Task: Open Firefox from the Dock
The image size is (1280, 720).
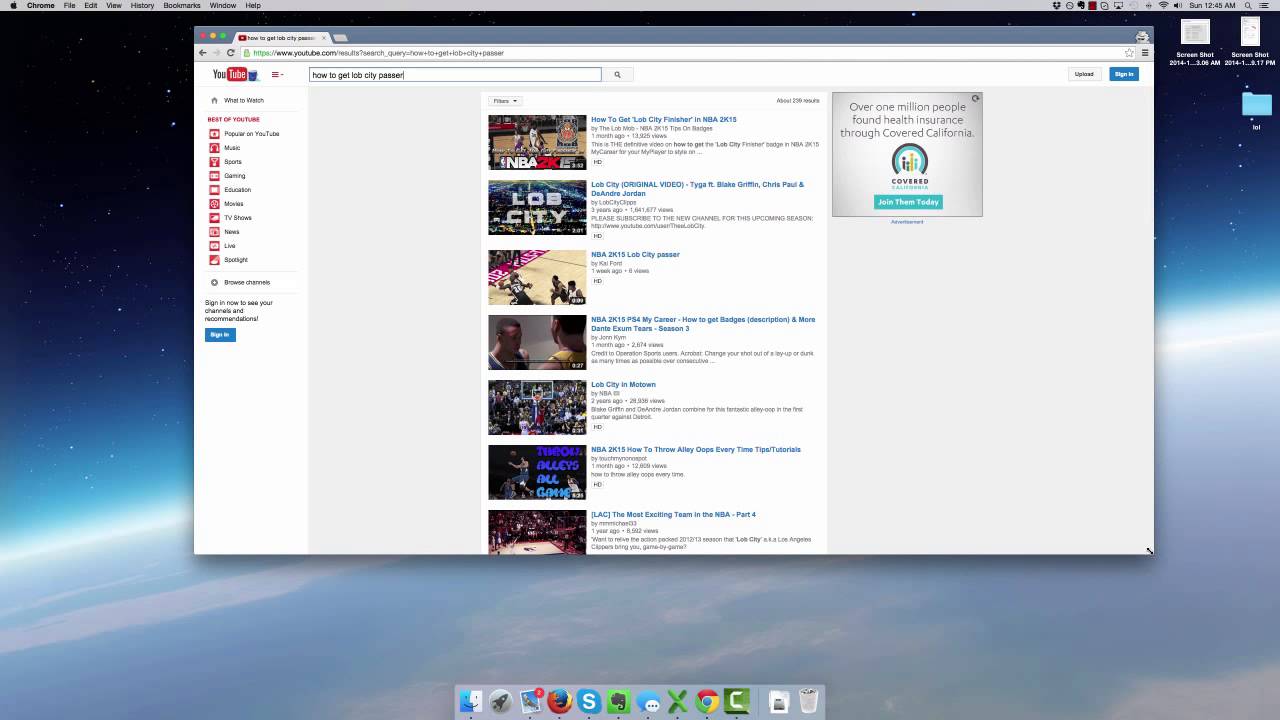Action: 559,702
